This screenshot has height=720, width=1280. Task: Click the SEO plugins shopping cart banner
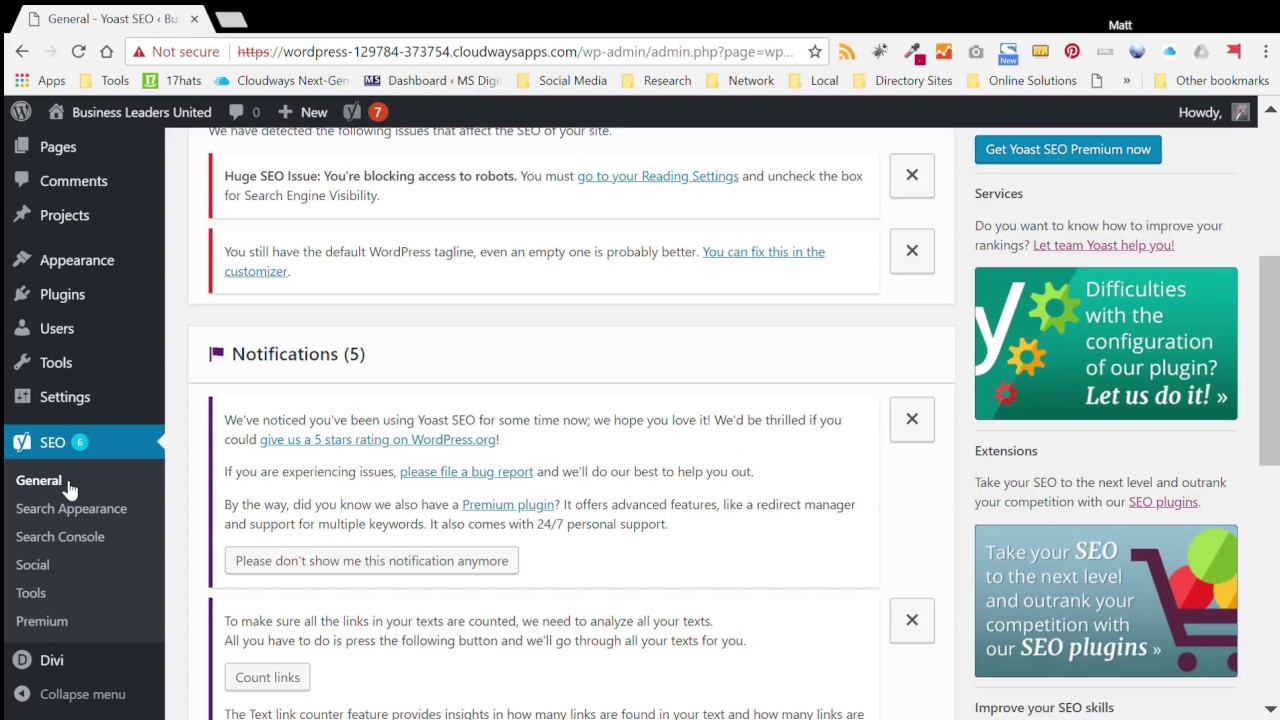point(1106,601)
